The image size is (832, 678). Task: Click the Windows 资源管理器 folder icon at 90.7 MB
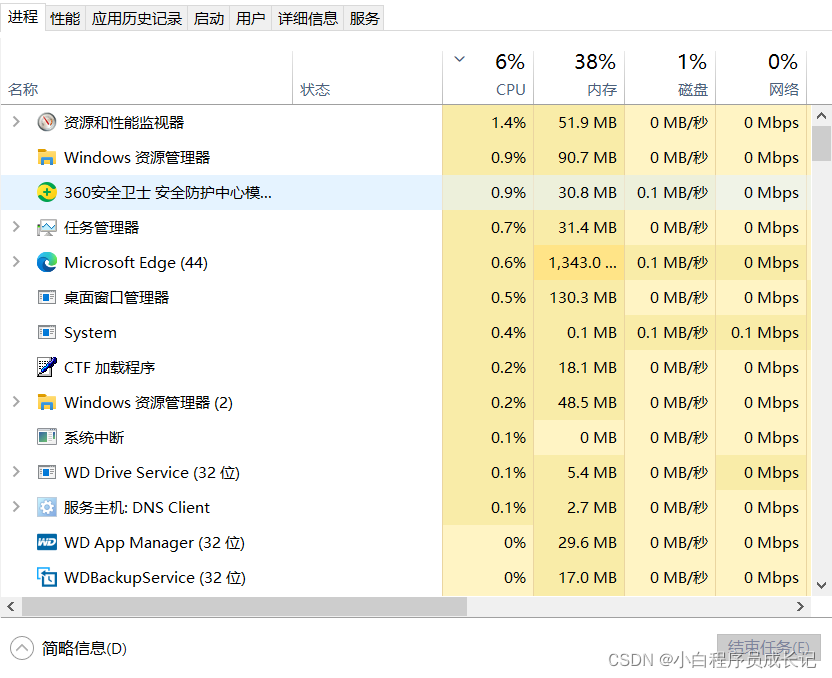coord(47,158)
